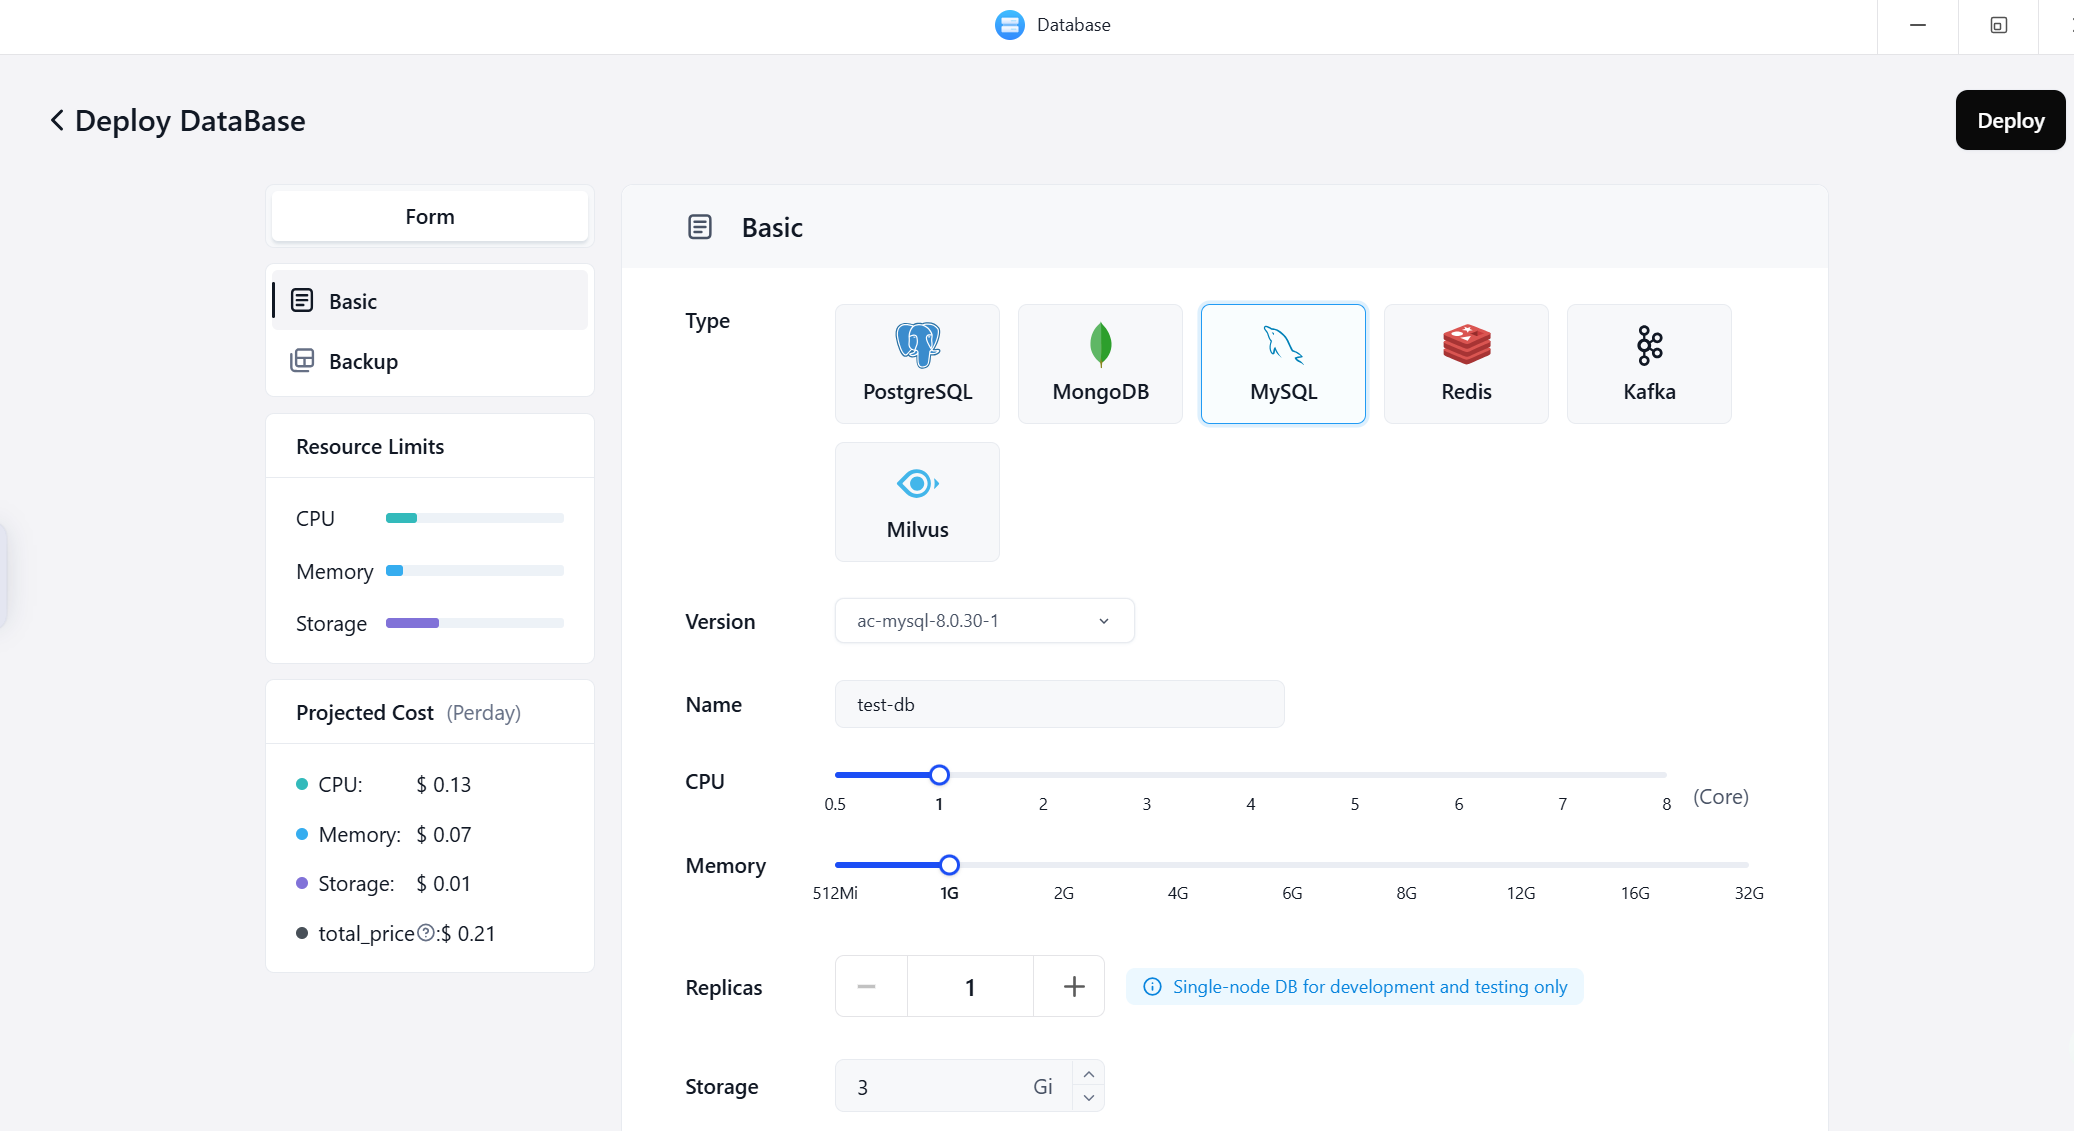Click the Basic section header icon
The width and height of the screenshot is (2074, 1131).
tap(700, 227)
